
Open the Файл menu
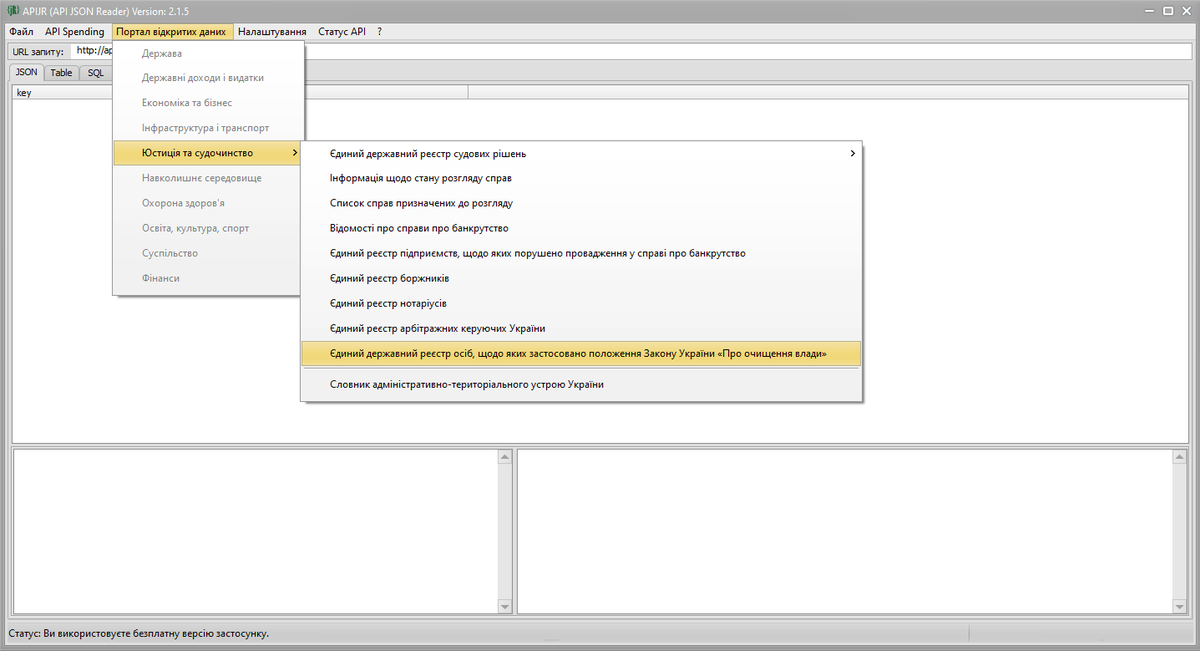pyautogui.click(x=21, y=32)
